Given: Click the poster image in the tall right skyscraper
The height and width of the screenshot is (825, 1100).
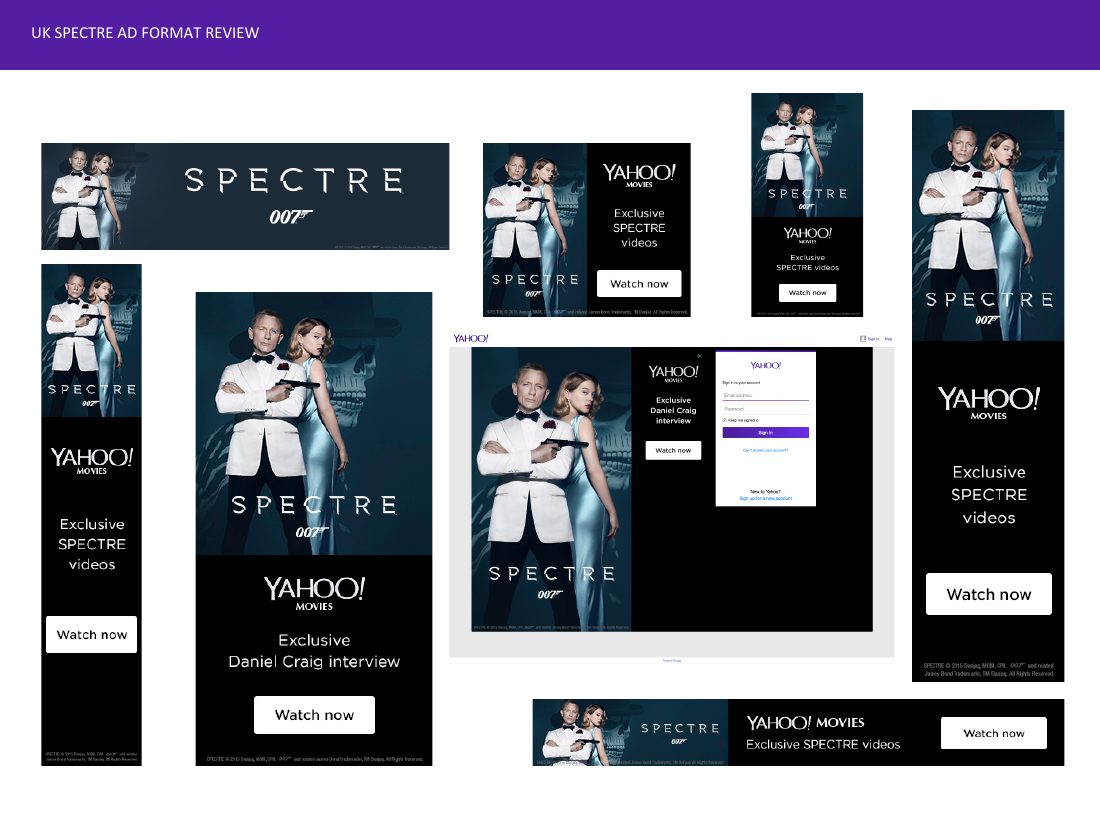Looking at the screenshot, I should point(988,225).
